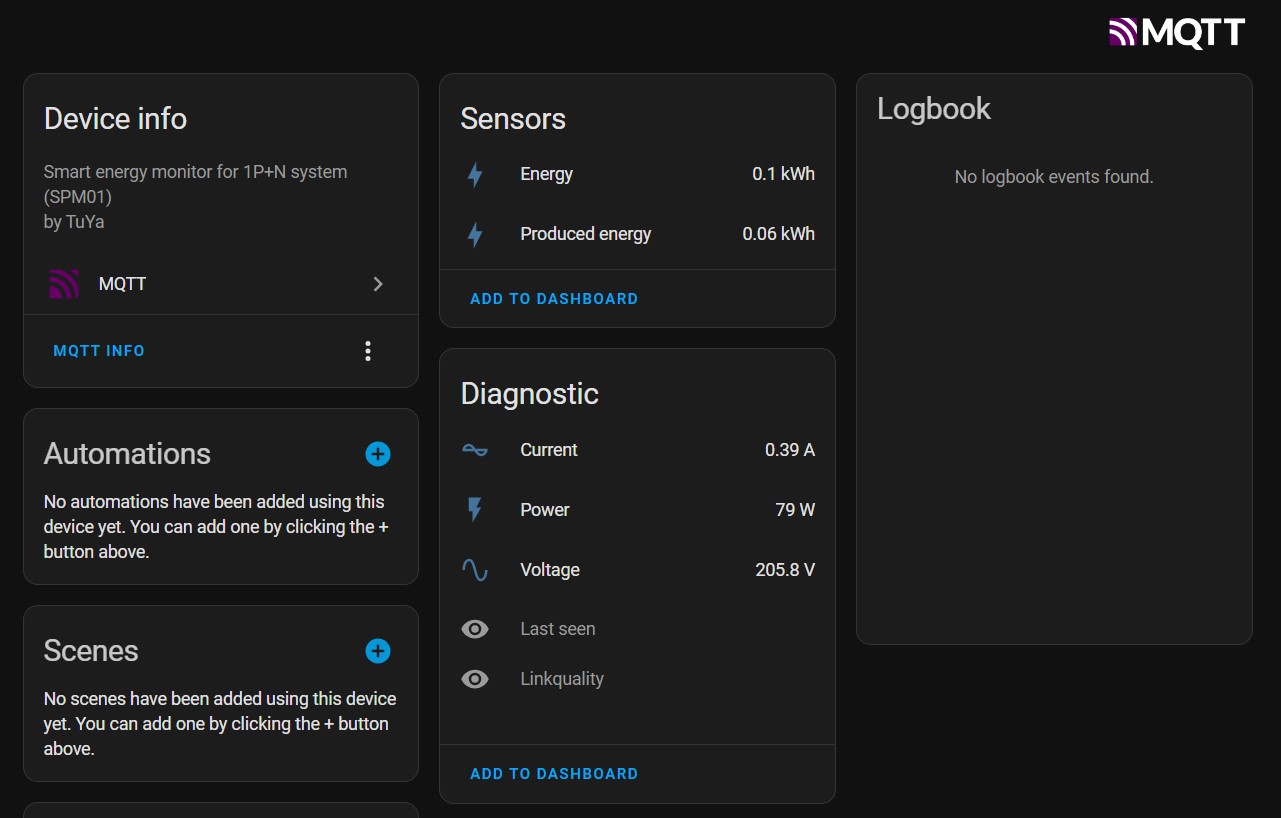Click the 0.1 kWh energy value
This screenshot has height=818, width=1281.
783,174
